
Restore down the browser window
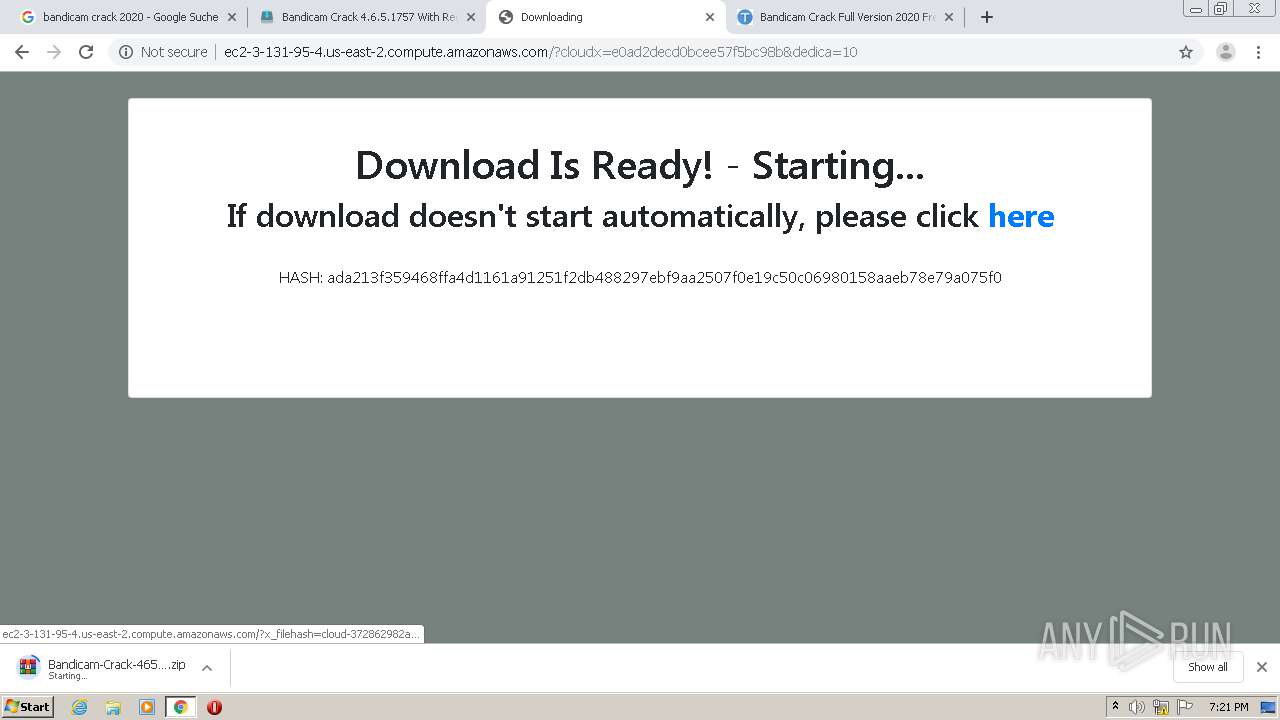coord(1221,8)
